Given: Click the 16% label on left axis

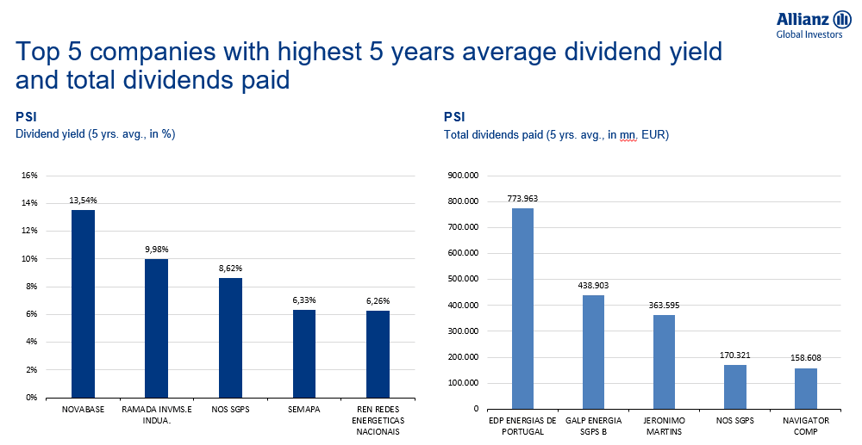Looking at the screenshot, I should point(30,175).
